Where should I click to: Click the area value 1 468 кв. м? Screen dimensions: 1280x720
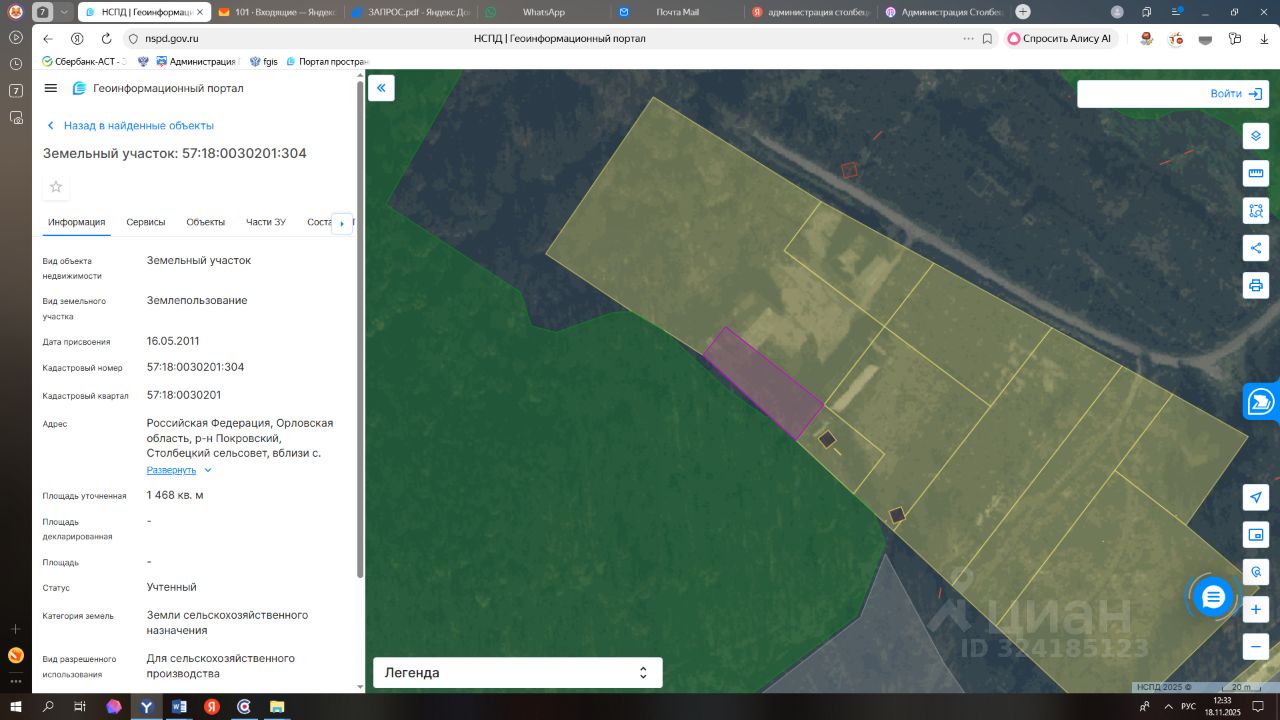(175, 495)
